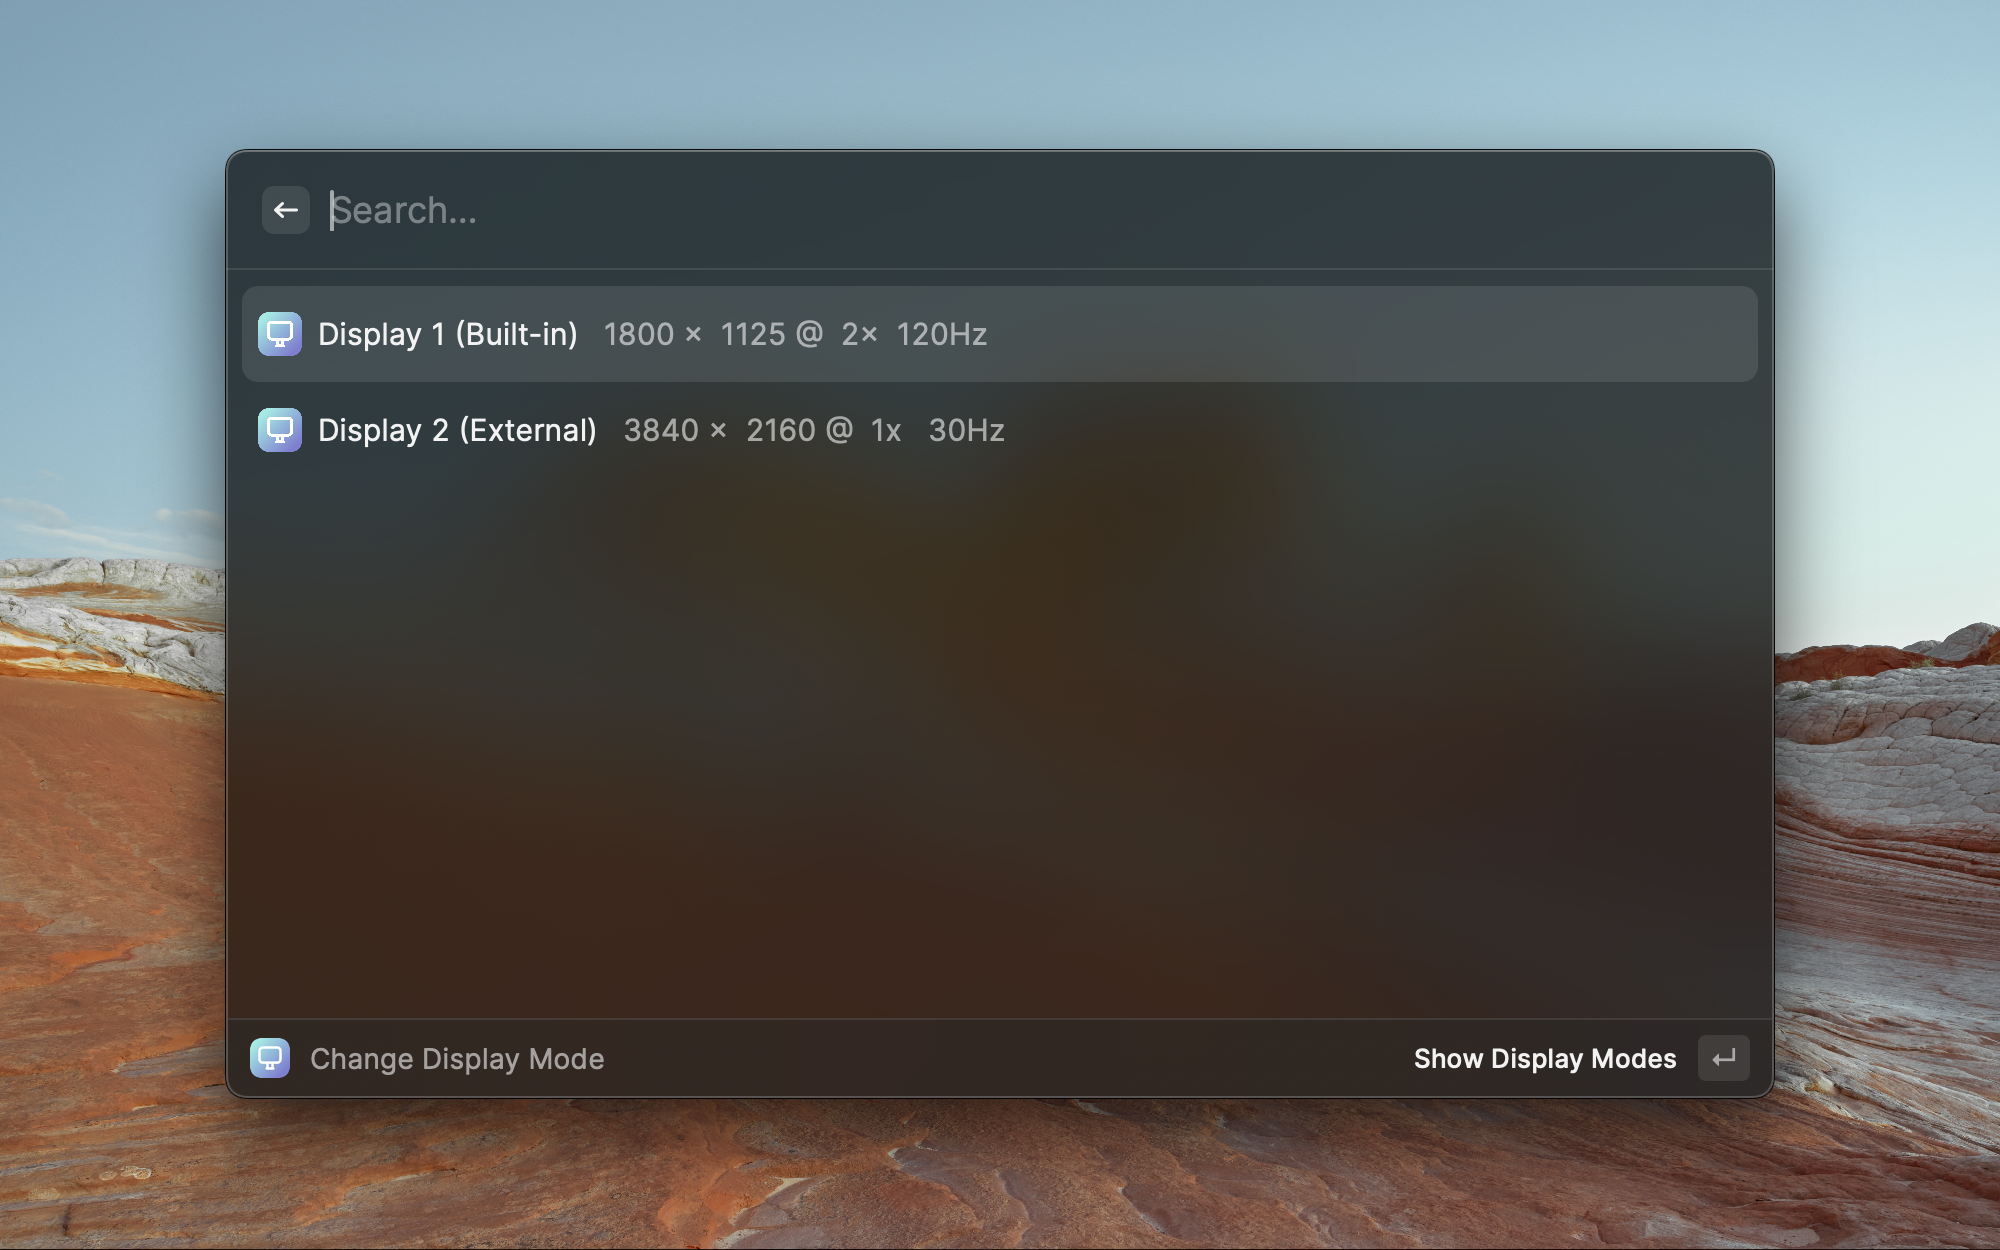2000x1250 pixels.
Task: Click the 1800 × 1125 resolution text
Action: [695, 334]
